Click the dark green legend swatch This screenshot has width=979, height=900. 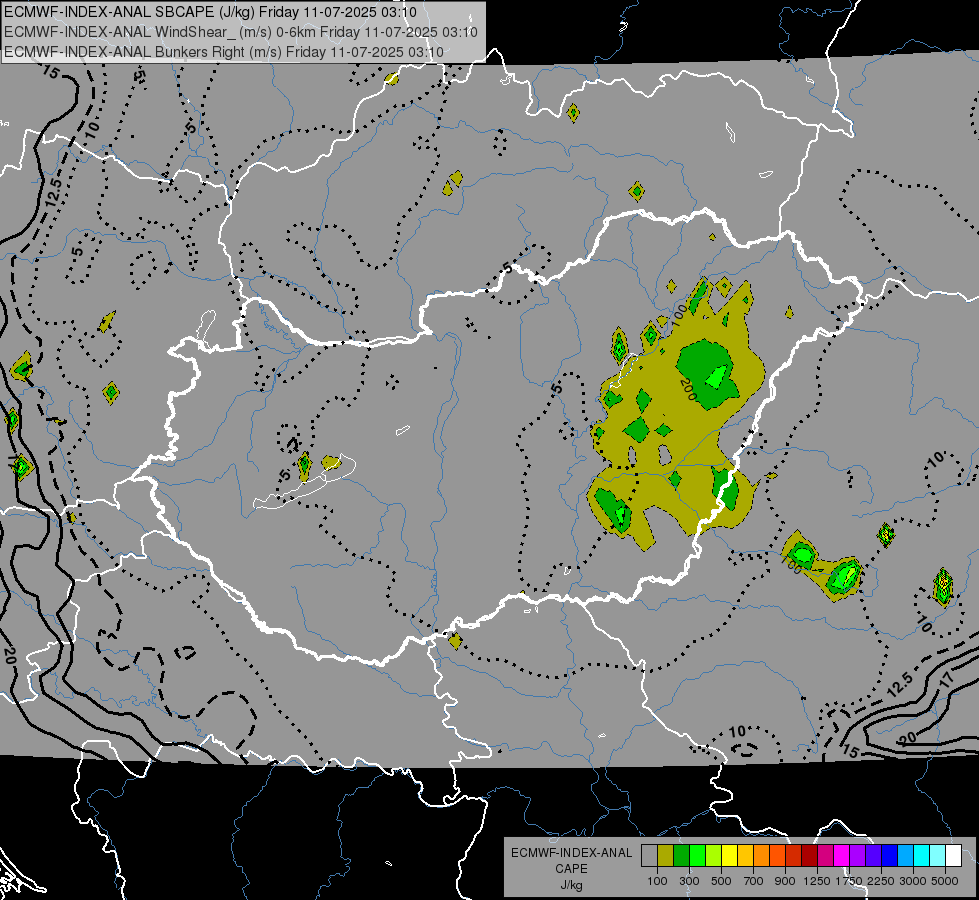[x=681, y=855]
